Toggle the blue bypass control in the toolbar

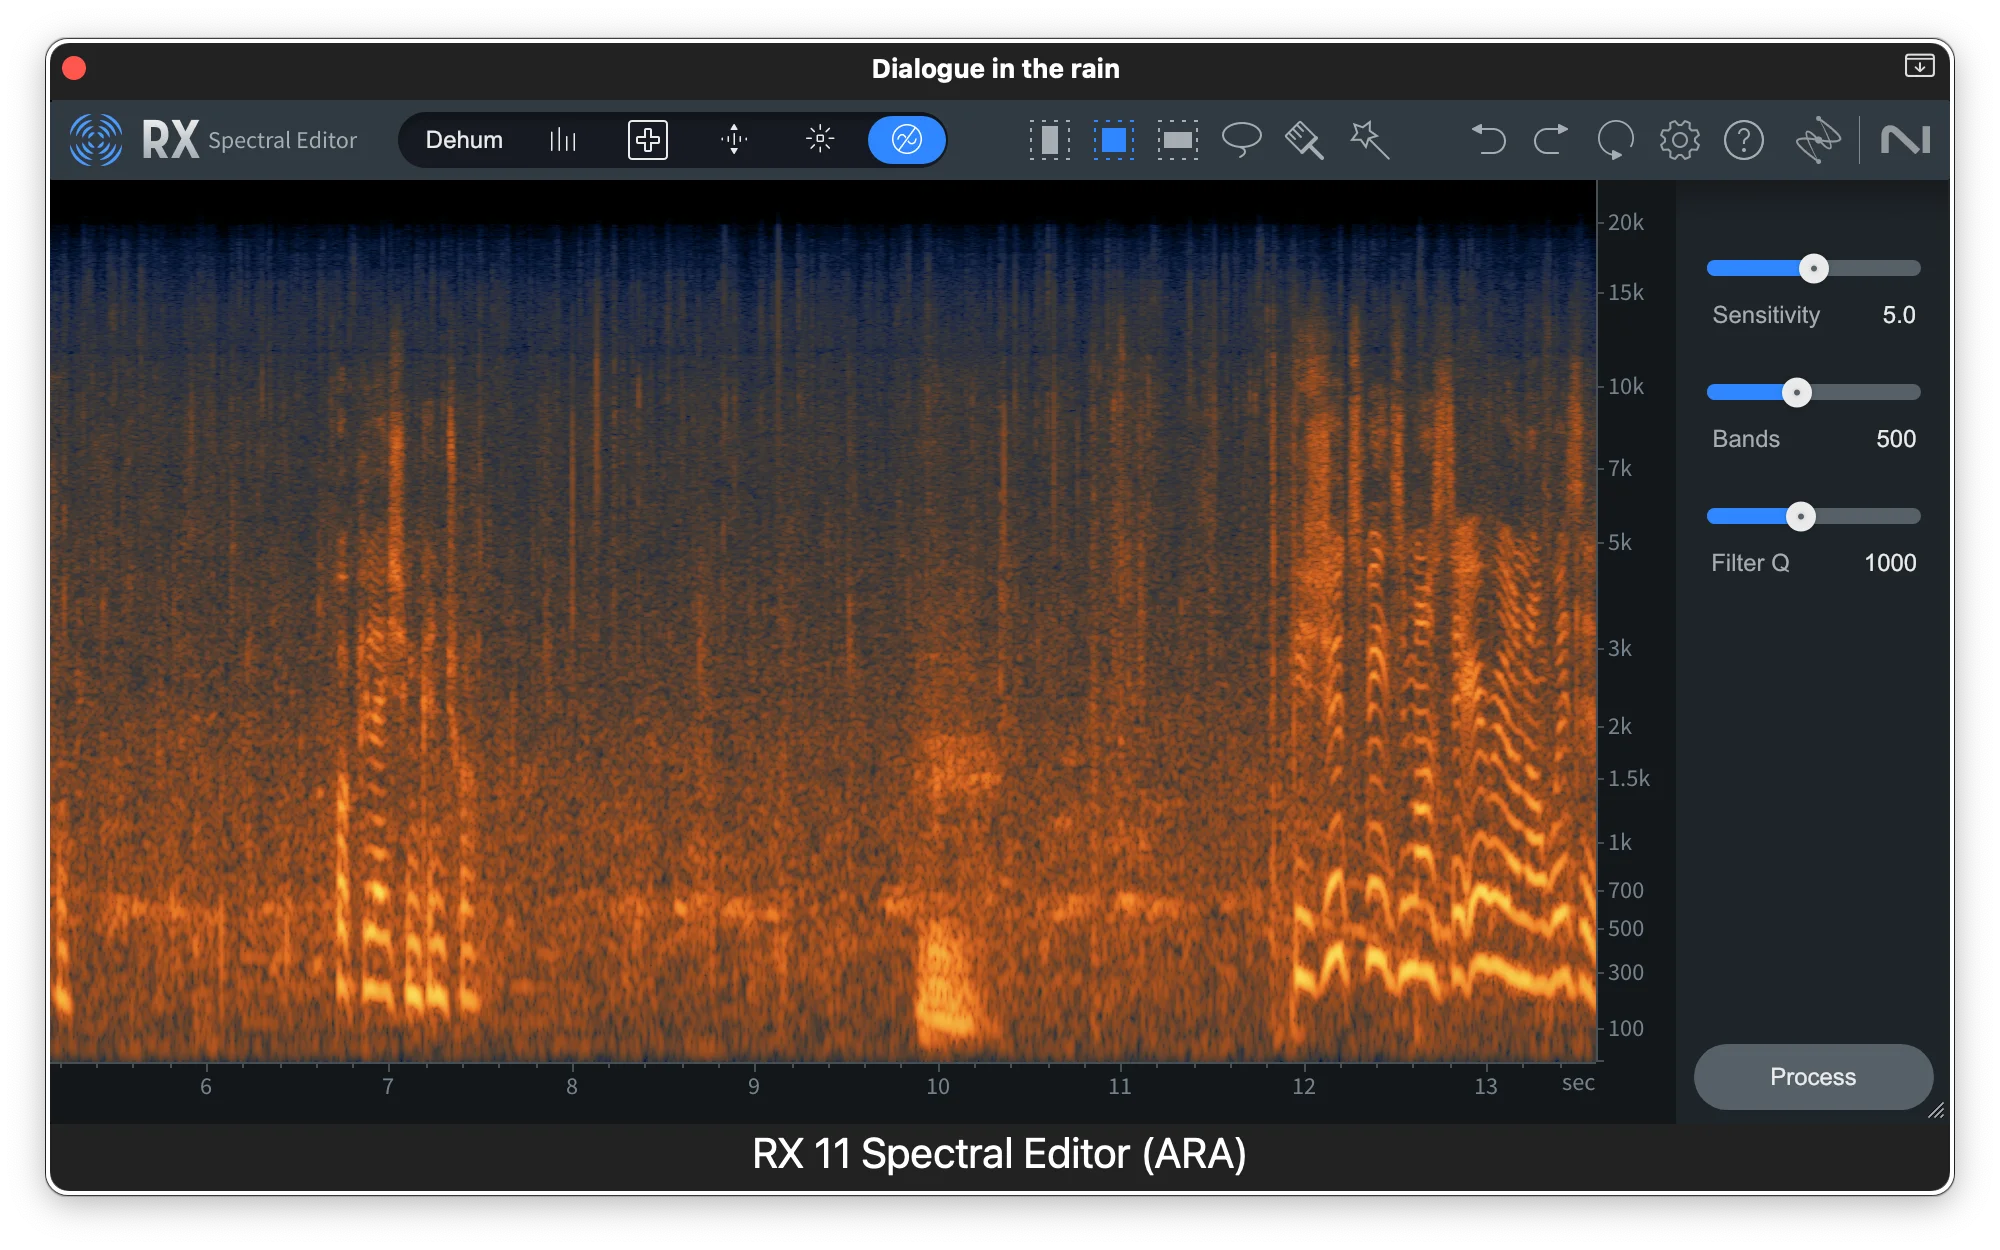coord(905,140)
